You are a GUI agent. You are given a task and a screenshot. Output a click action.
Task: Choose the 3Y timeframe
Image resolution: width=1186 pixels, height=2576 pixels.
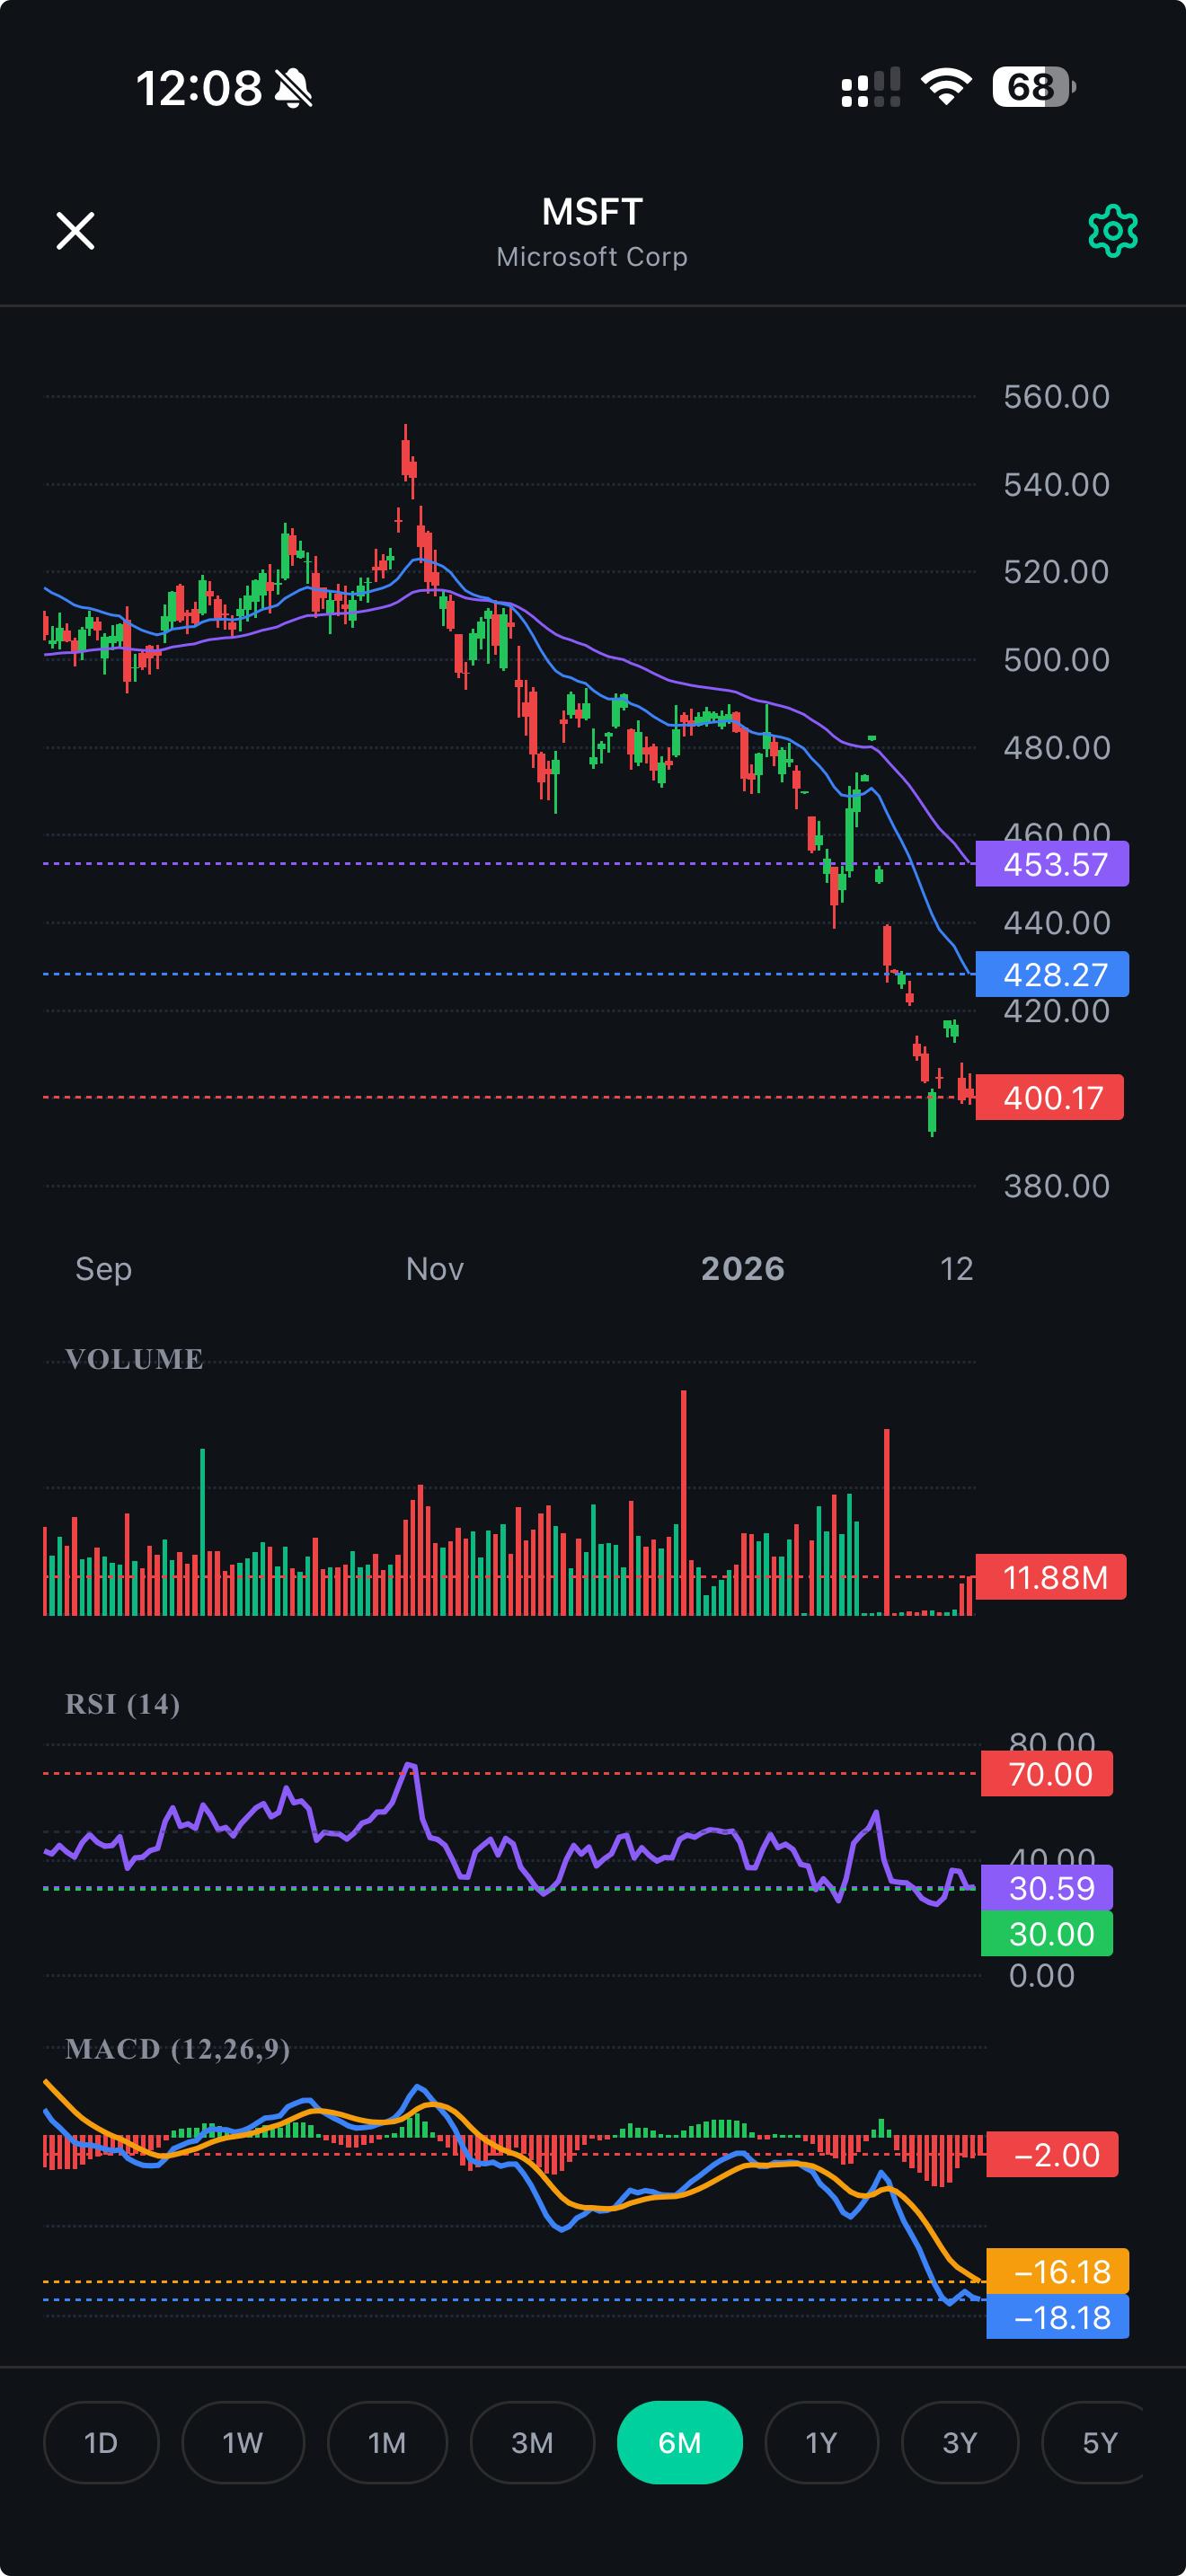(960, 2442)
